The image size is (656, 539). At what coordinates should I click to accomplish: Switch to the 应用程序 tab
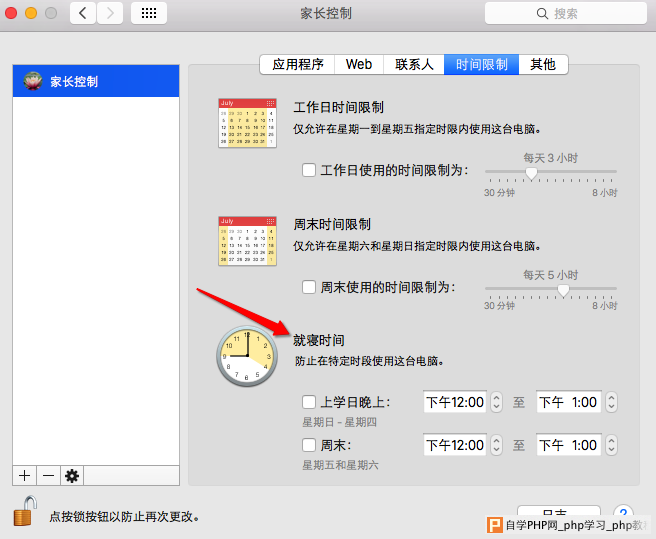(x=297, y=64)
